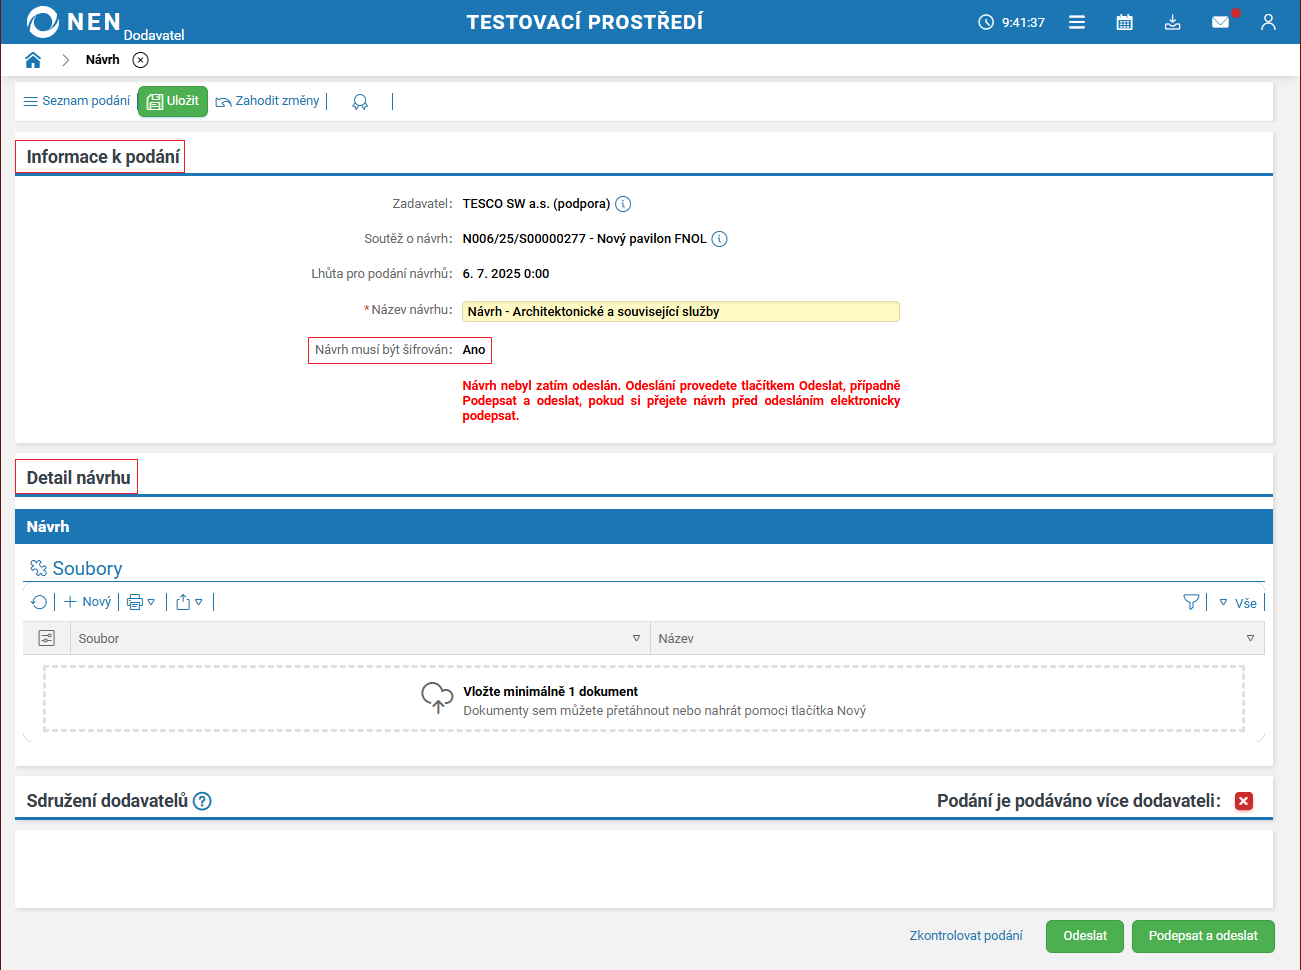This screenshot has height=970, width=1301.
Task: Add a new file with Nový
Action: click(x=88, y=602)
